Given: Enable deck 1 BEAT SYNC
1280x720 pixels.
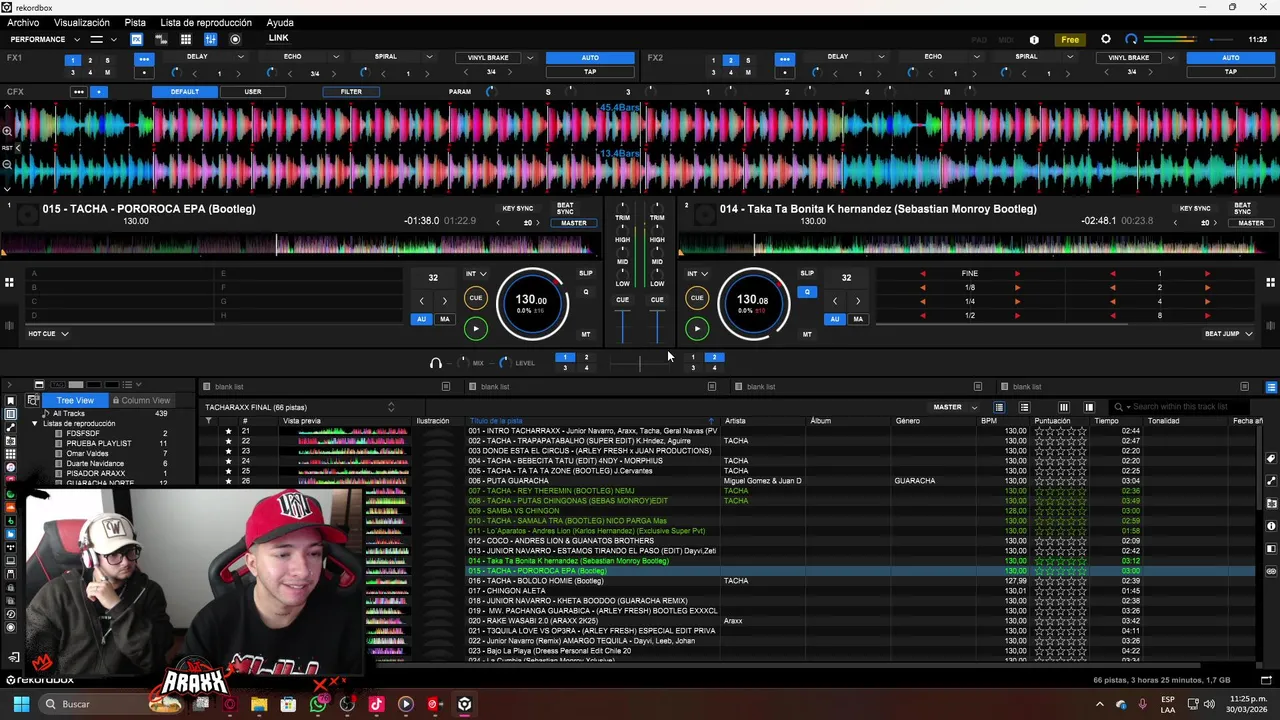Looking at the screenshot, I should 565,208.
